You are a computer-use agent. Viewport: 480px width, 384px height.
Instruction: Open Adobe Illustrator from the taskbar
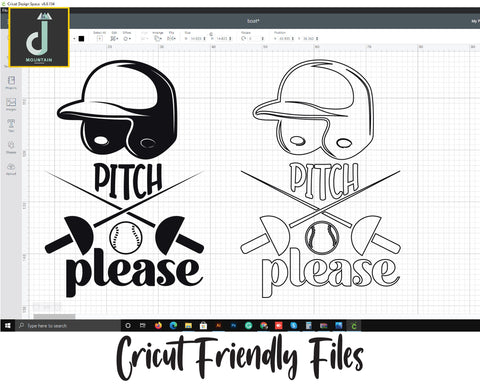click(219, 325)
